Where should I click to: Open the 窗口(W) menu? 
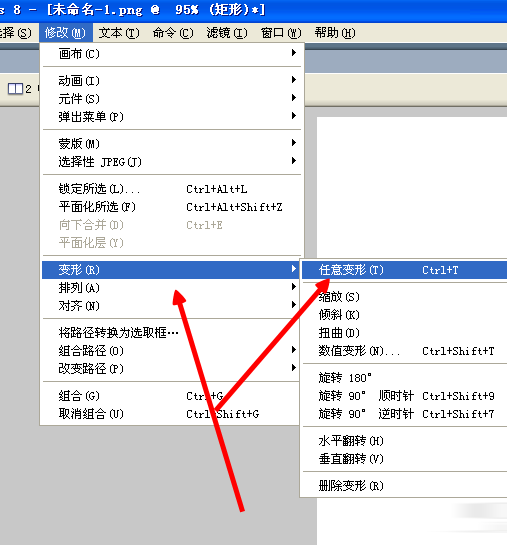coord(281,33)
